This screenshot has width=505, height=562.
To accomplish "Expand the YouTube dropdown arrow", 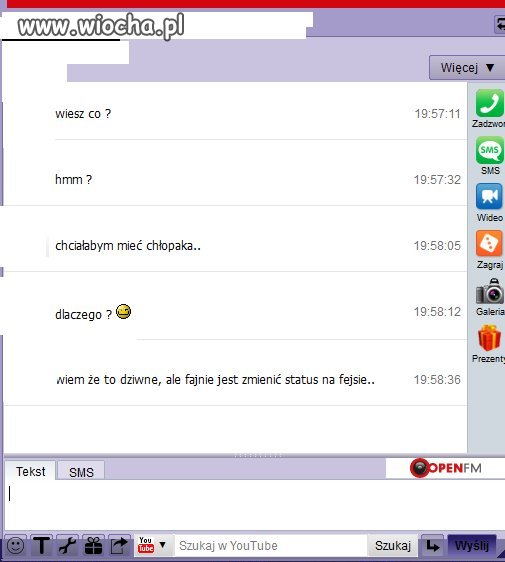I will tap(162, 545).
